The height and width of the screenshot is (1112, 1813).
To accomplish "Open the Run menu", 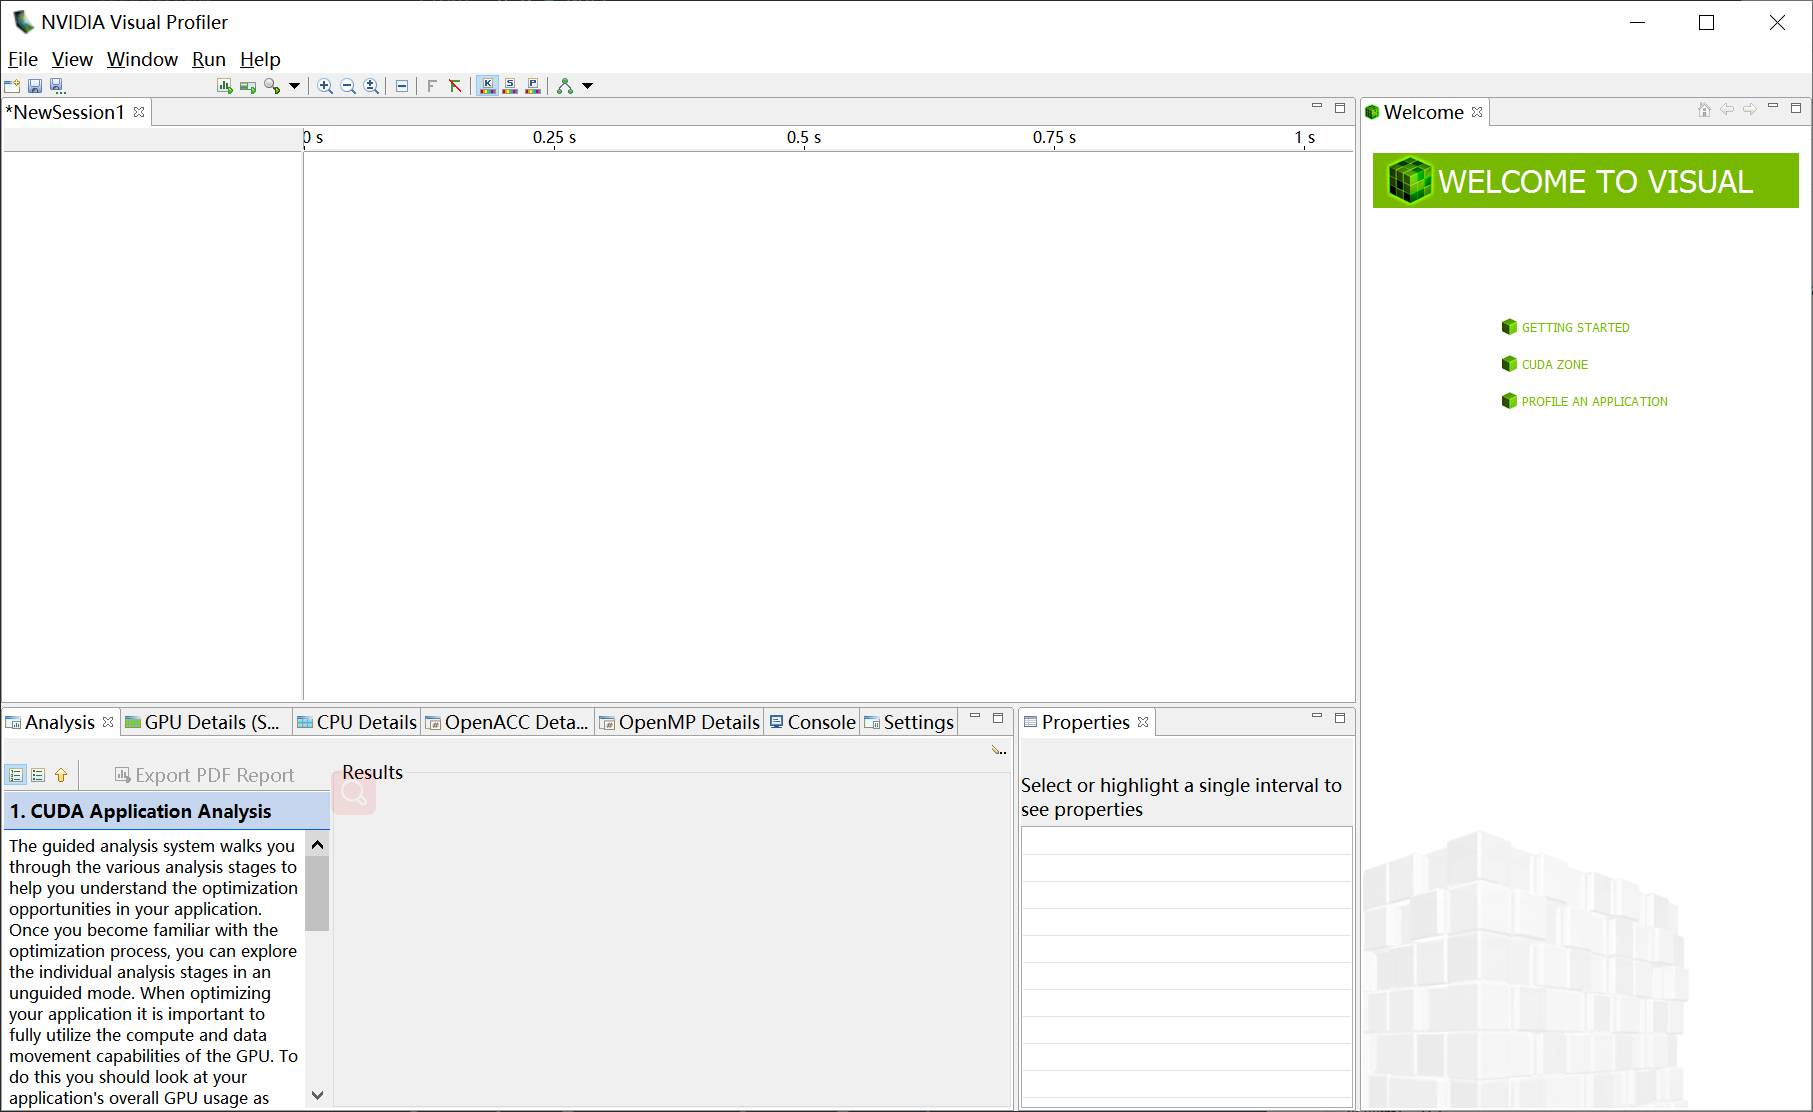I will (x=209, y=59).
